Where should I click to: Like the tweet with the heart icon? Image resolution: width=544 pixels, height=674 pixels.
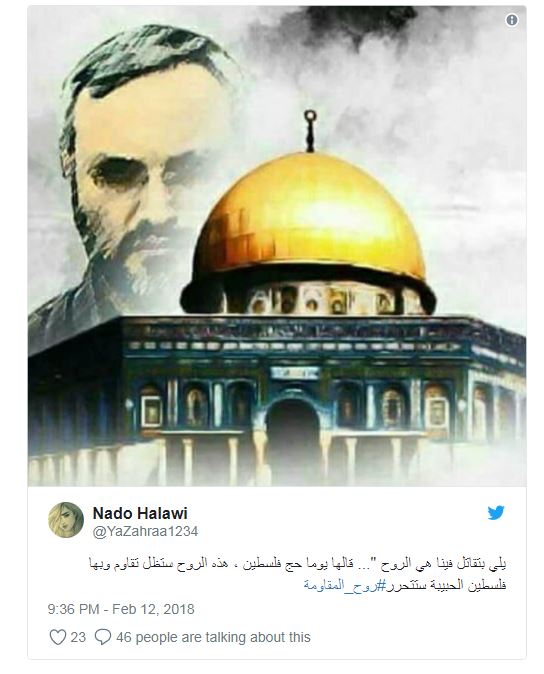(58, 637)
